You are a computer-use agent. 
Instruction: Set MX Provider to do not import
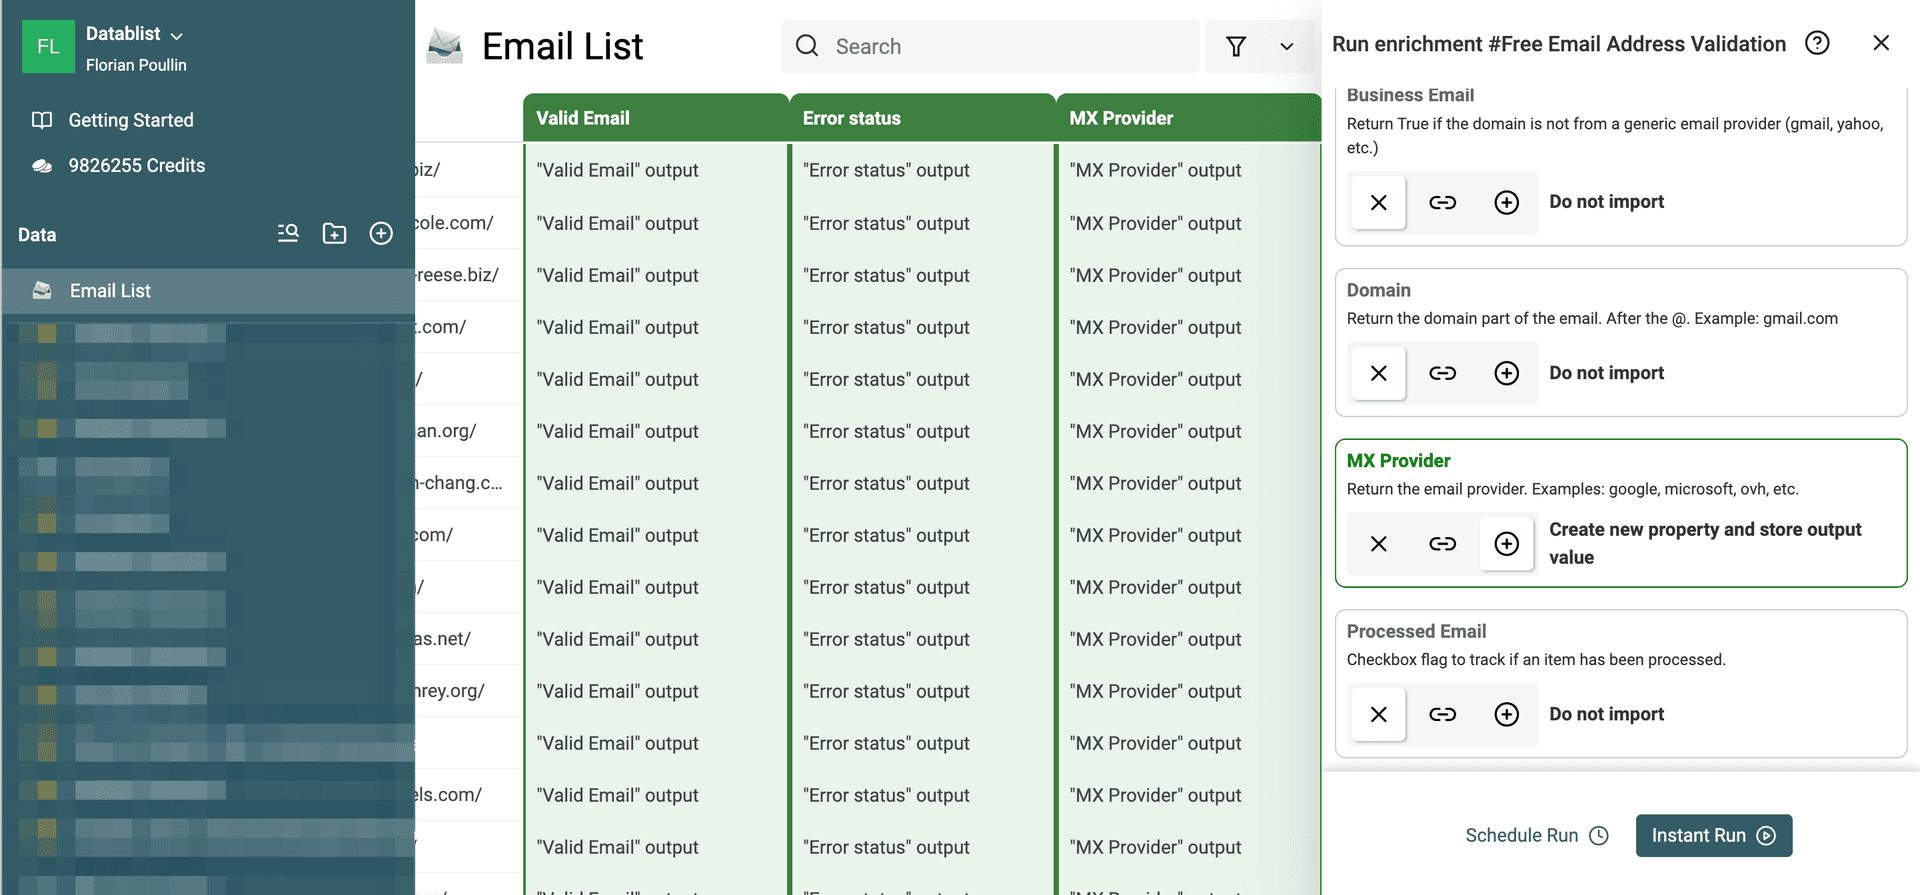coord(1379,544)
